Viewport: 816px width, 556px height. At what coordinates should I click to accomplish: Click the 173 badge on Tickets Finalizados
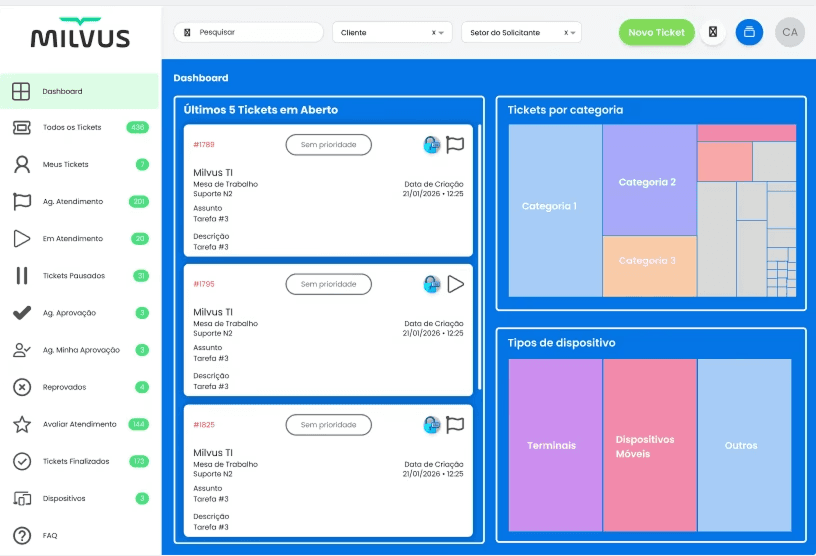point(139,461)
